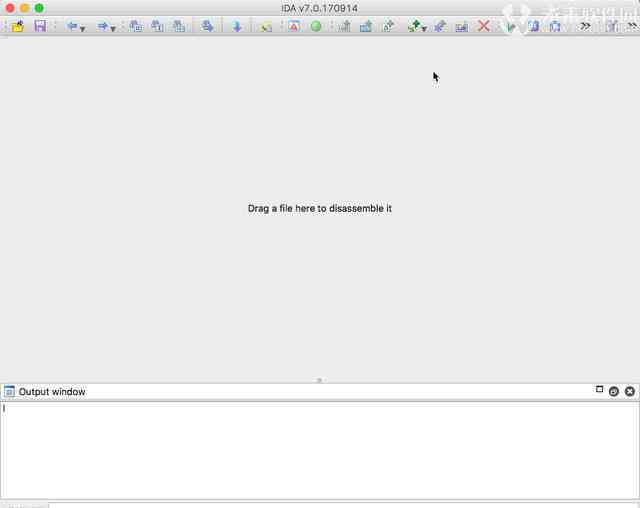640x508 pixels.
Task: Click the Output window title label
Action: pos(52,392)
